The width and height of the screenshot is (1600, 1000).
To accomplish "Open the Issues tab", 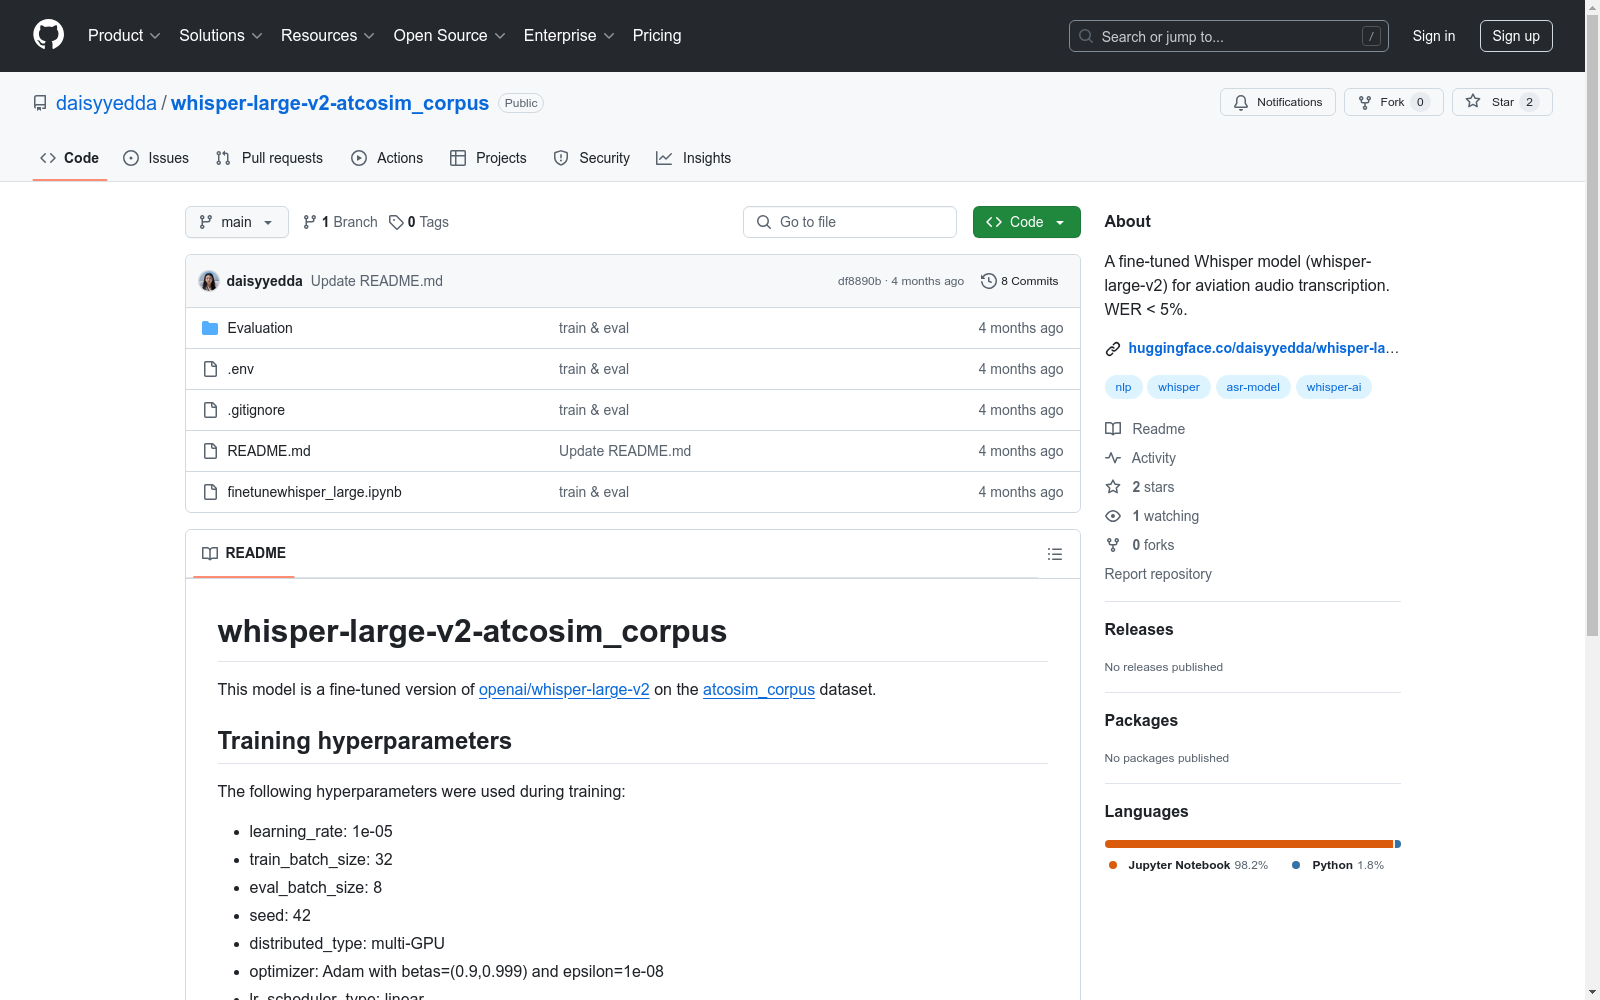I will 156,158.
